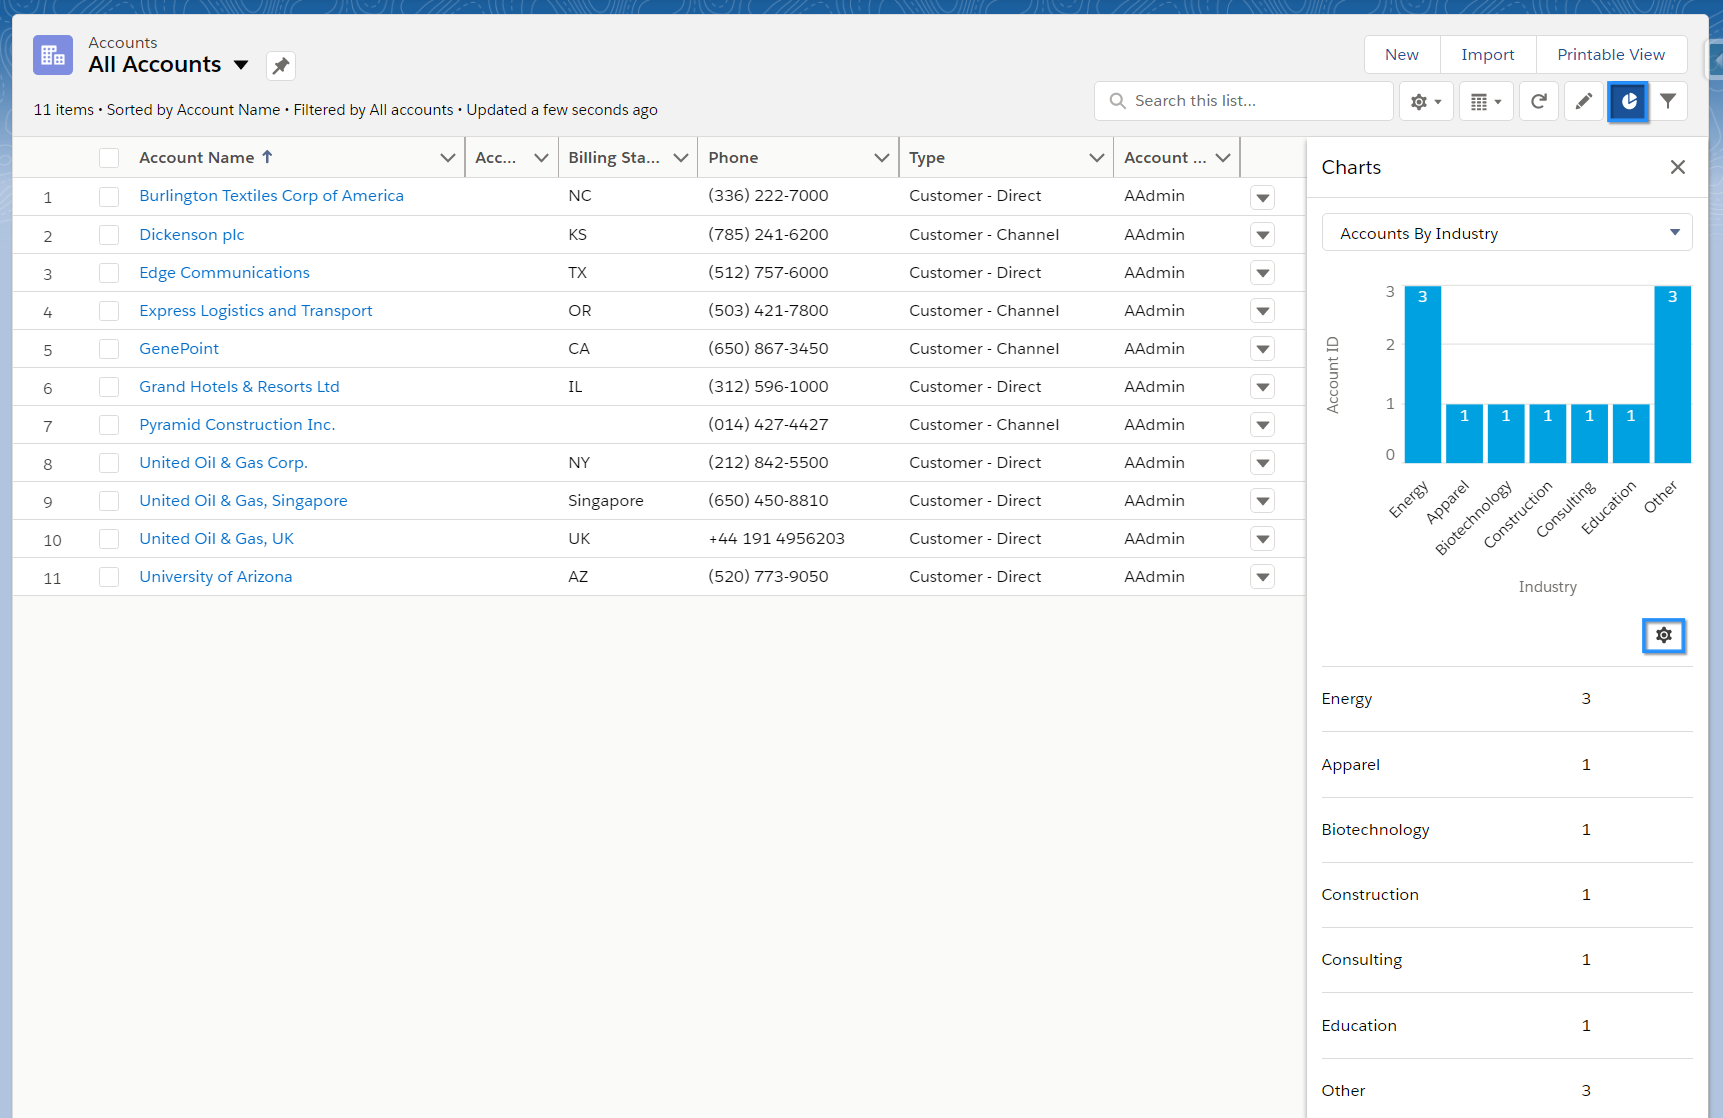Select GenePoint row checkbox

[109, 349]
